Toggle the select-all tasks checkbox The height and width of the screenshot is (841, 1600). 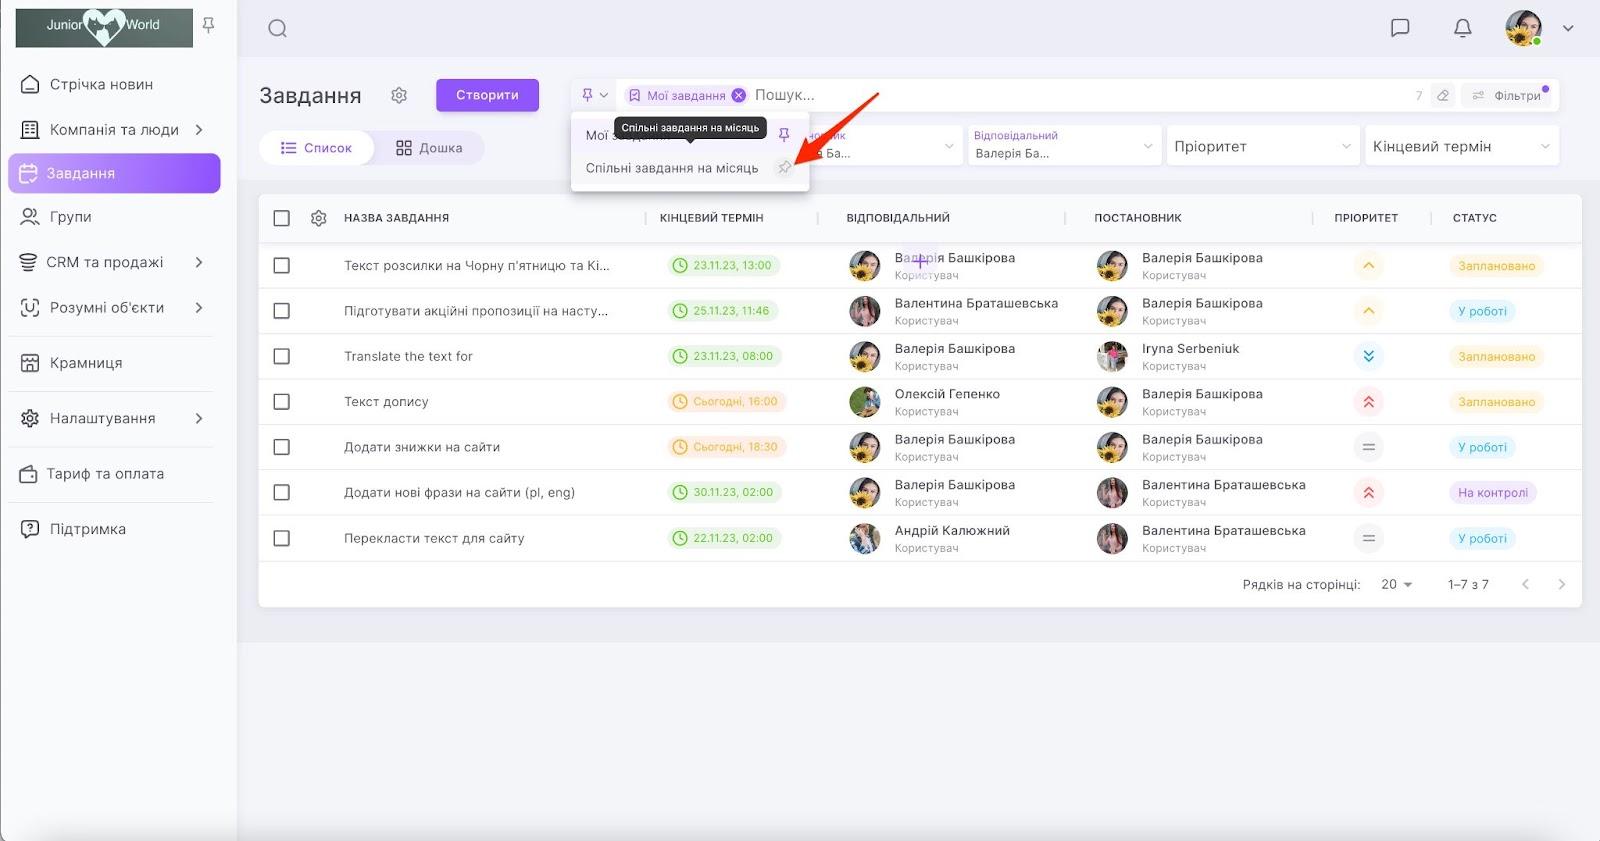click(282, 218)
